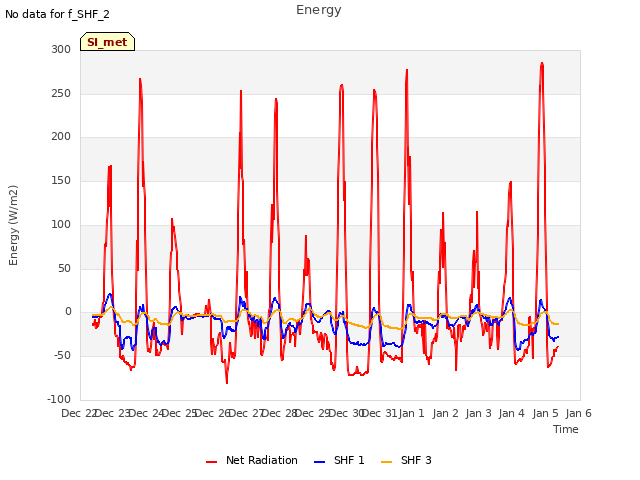Click the x-axis date label Jan 2
This screenshot has height=480, width=640.
click(x=445, y=413)
